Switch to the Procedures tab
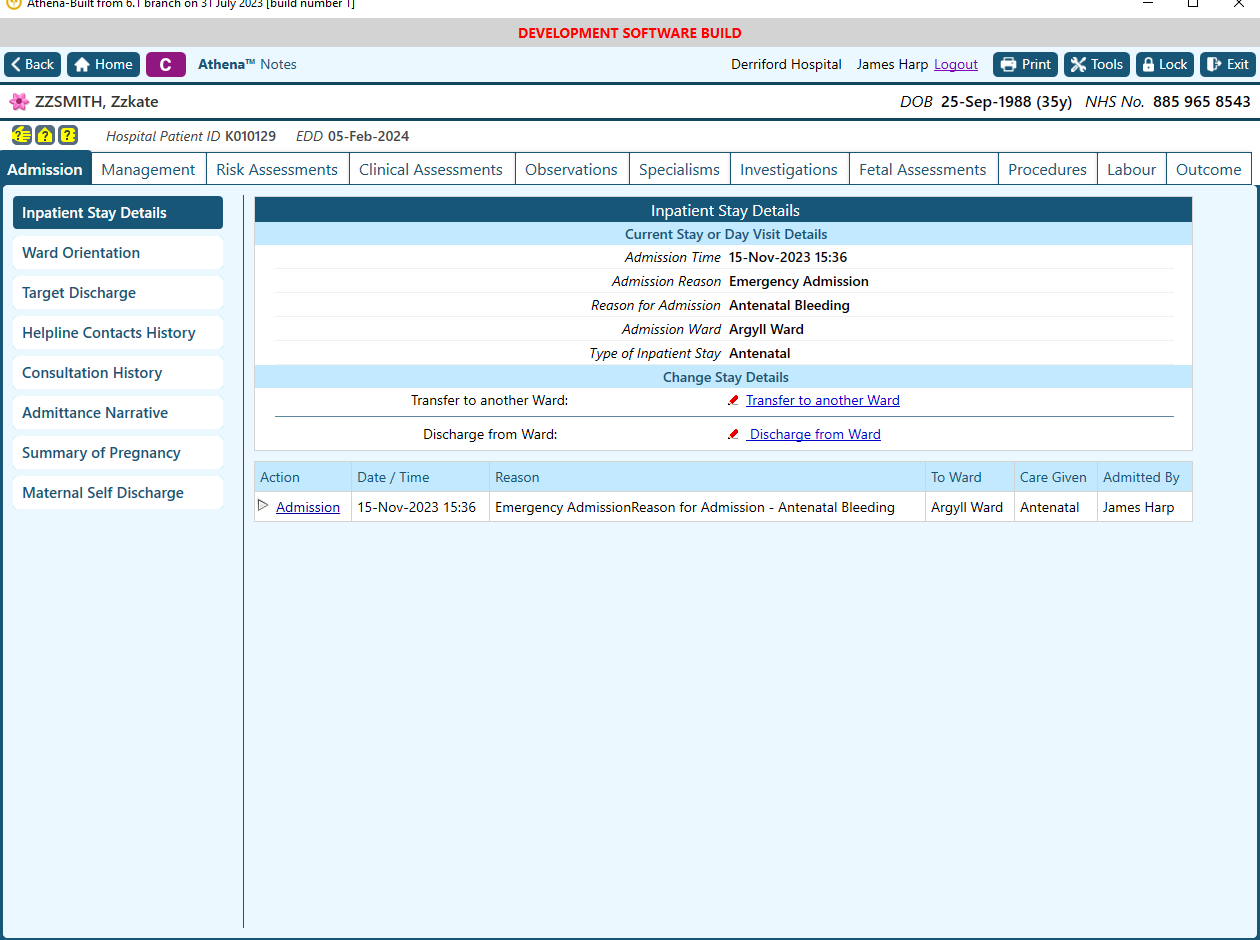1260x940 pixels. (x=1047, y=169)
